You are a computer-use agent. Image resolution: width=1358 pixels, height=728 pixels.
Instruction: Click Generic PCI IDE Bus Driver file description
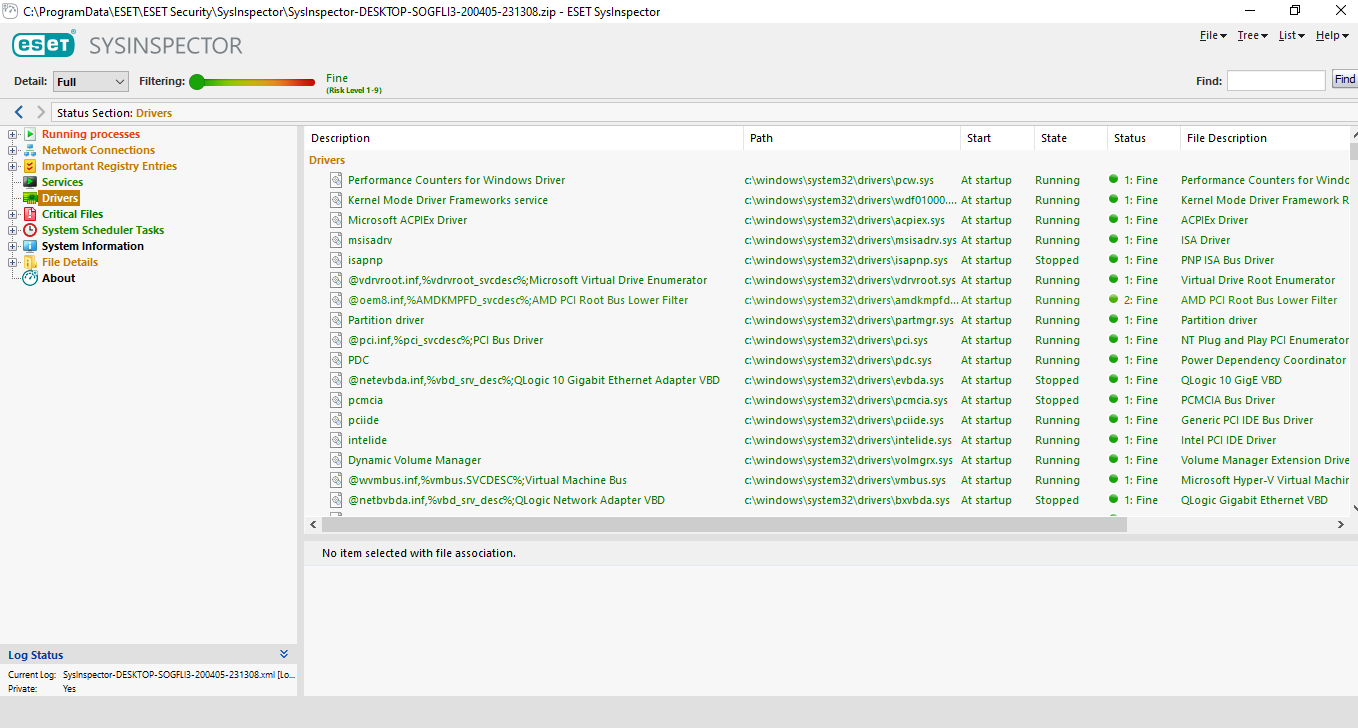pos(1247,420)
